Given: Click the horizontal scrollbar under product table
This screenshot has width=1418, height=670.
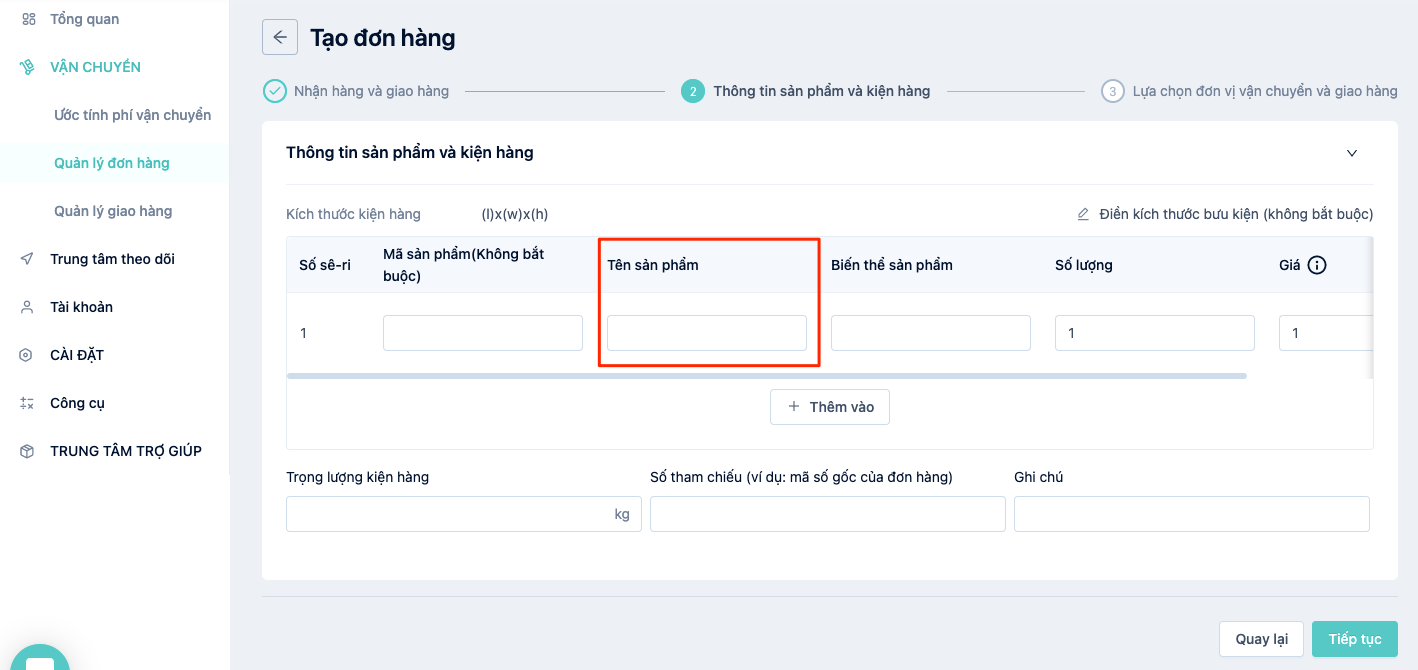Looking at the screenshot, I should 766,376.
